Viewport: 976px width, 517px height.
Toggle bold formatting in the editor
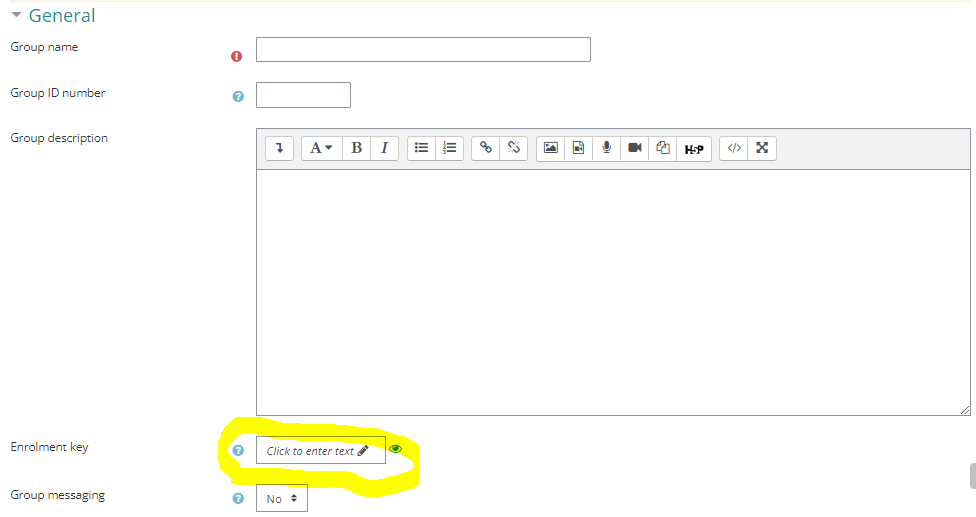(x=357, y=148)
